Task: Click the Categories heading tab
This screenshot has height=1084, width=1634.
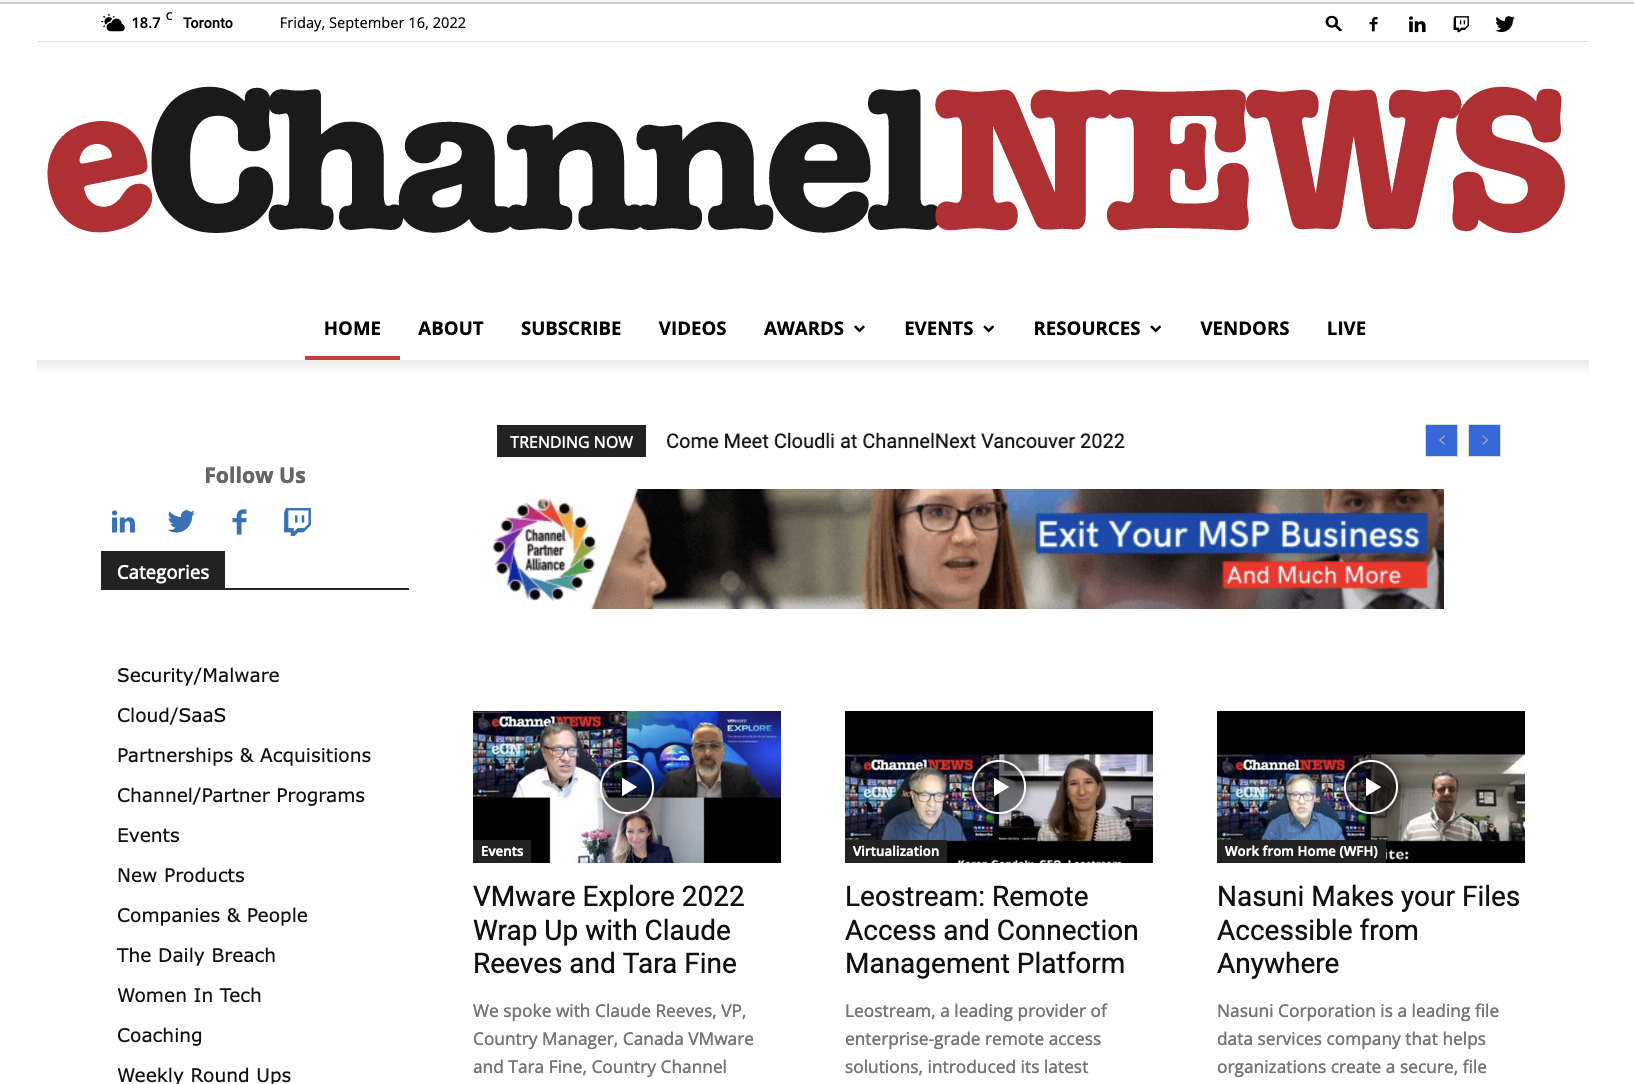Action: click(163, 571)
